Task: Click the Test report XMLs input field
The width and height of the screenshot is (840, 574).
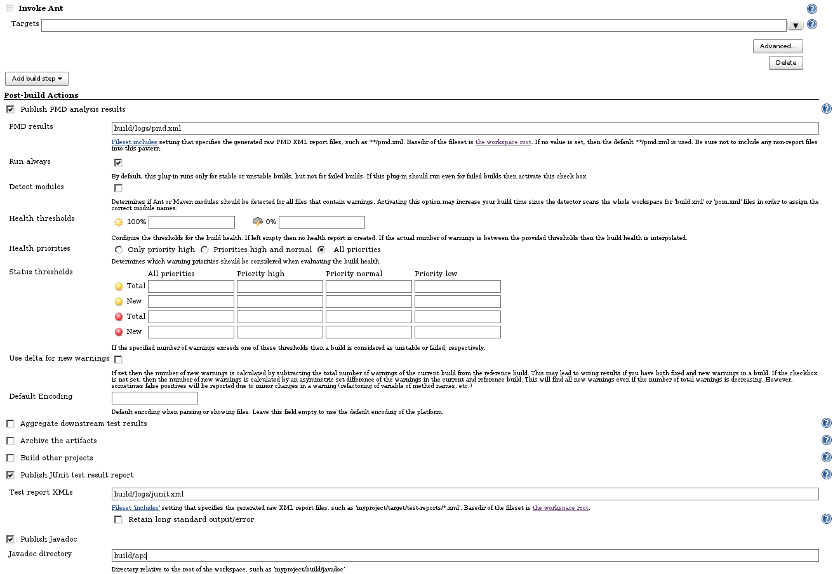Action: point(465,494)
